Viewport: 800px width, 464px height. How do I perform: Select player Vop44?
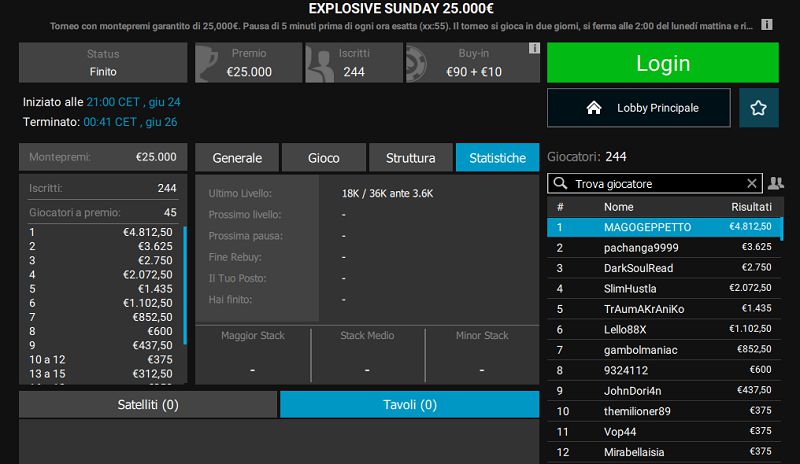663,431
